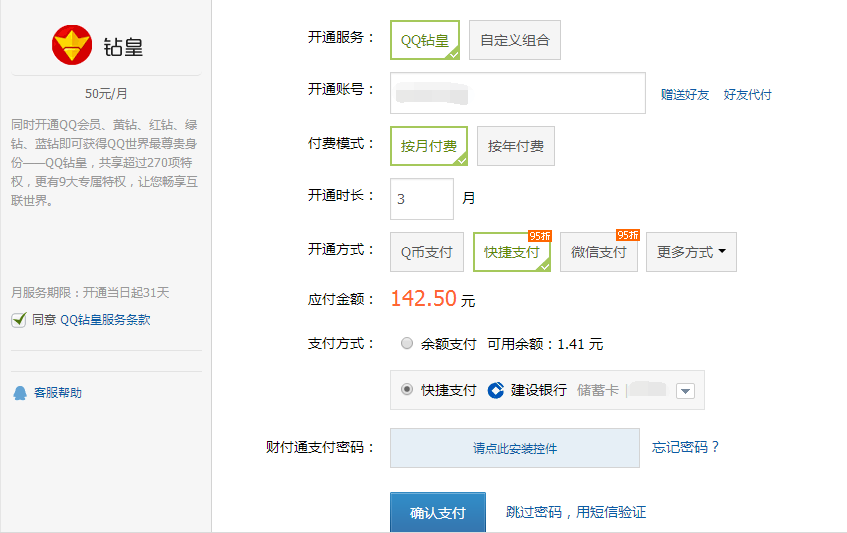Pick Q币支付 as the opening method
847x533 pixels.
427,252
